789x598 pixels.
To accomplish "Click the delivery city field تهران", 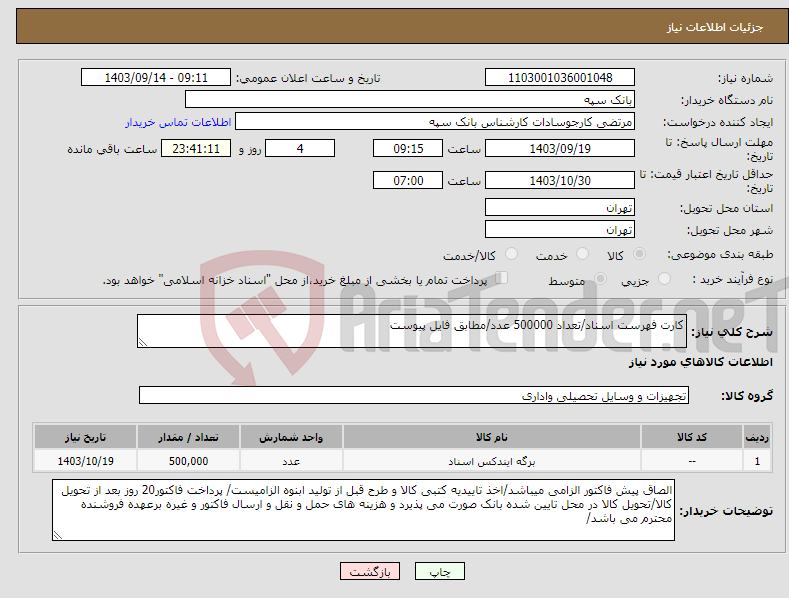I will [x=560, y=230].
